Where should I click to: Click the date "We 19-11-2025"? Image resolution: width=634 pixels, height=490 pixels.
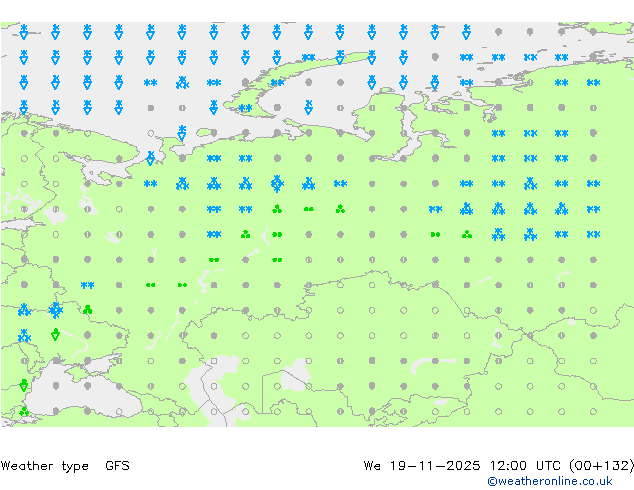422,466
